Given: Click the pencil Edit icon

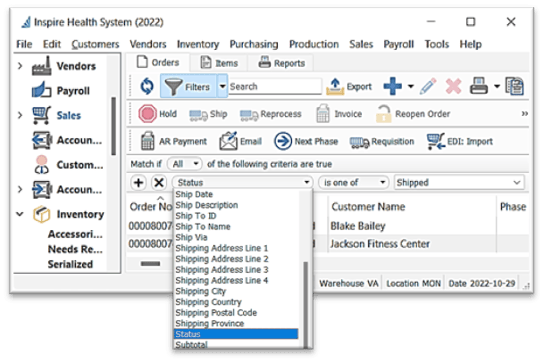Looking at the screenshot, I should [428, 86].
